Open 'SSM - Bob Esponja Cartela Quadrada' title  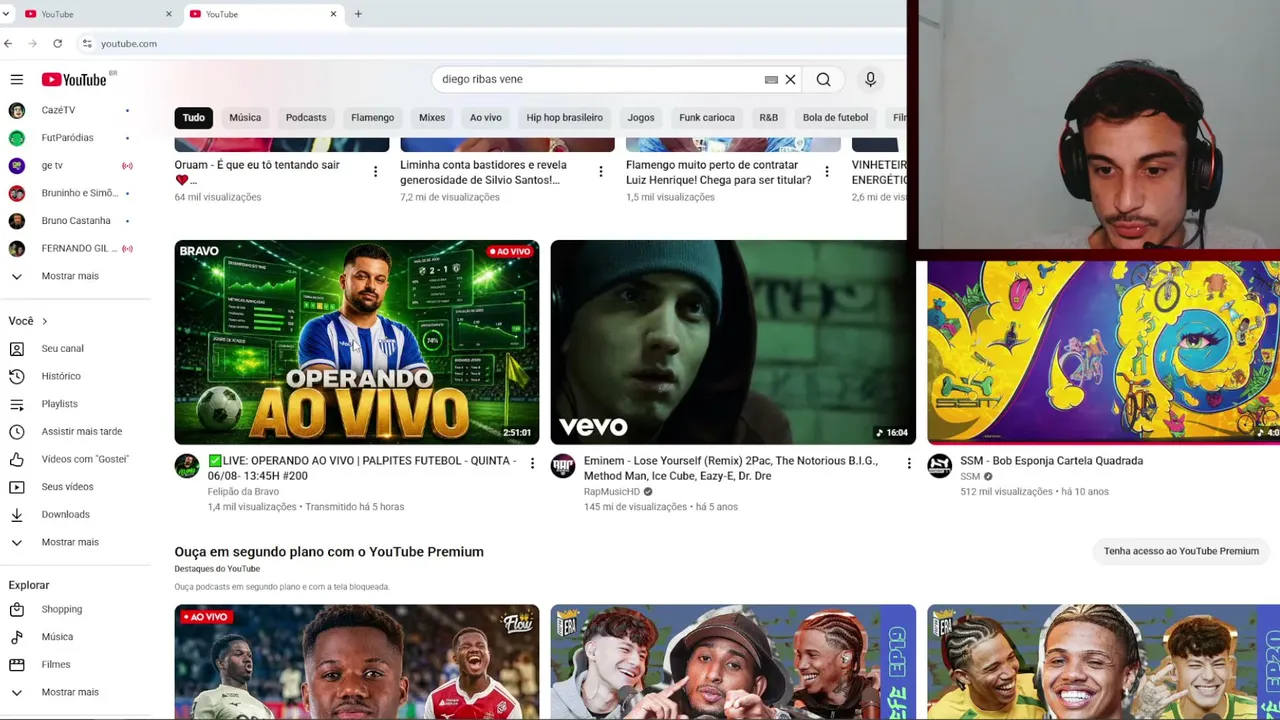tap(1051, 461)
